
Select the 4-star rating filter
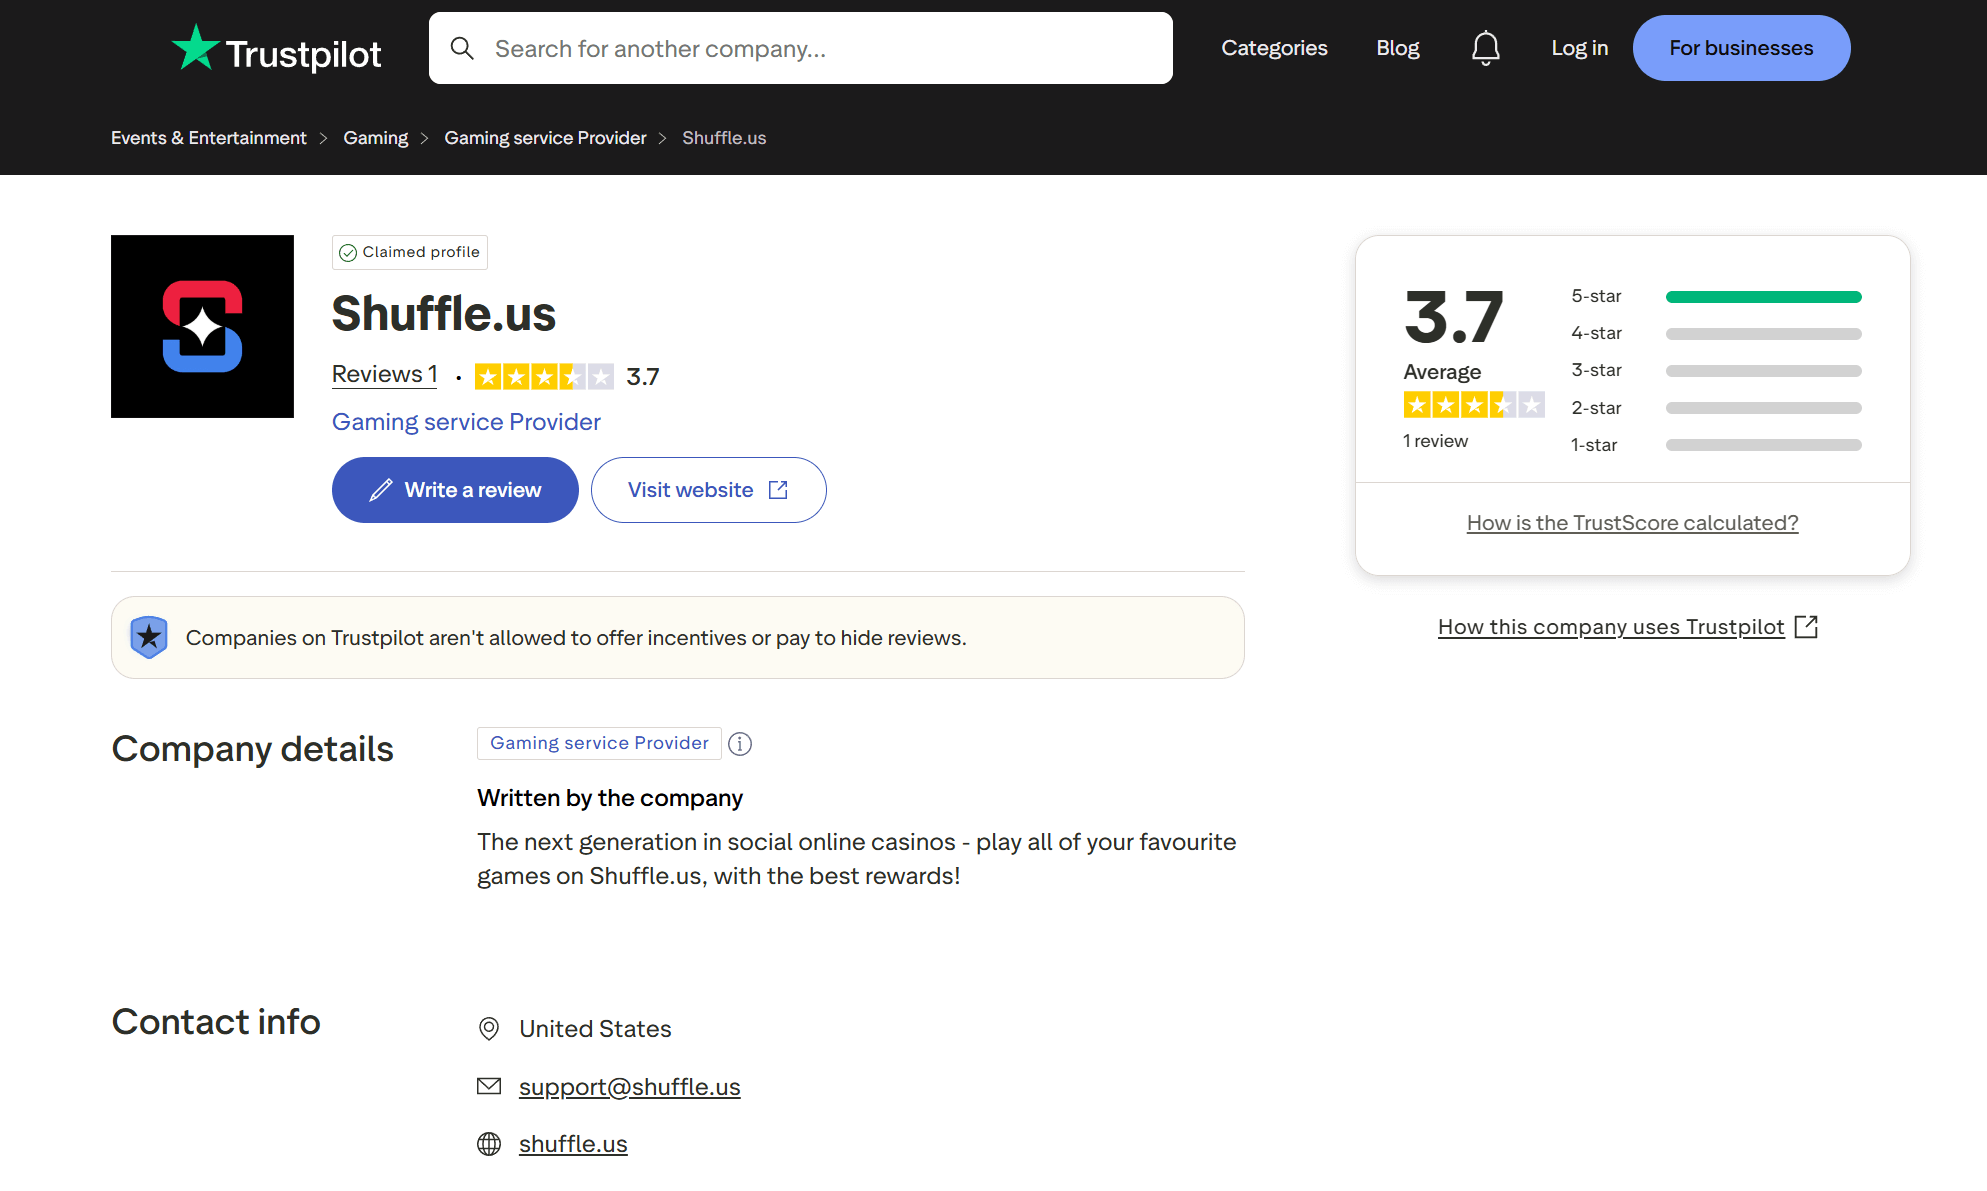[1715, 334]
